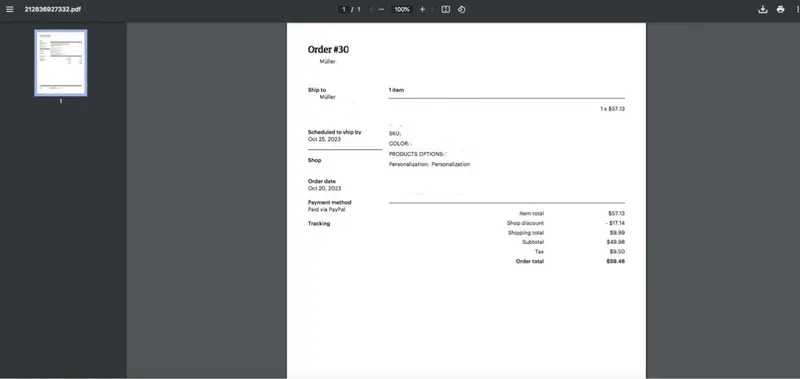
Task: Click the Oct 20, 2023 date
Action: (324, 188)
